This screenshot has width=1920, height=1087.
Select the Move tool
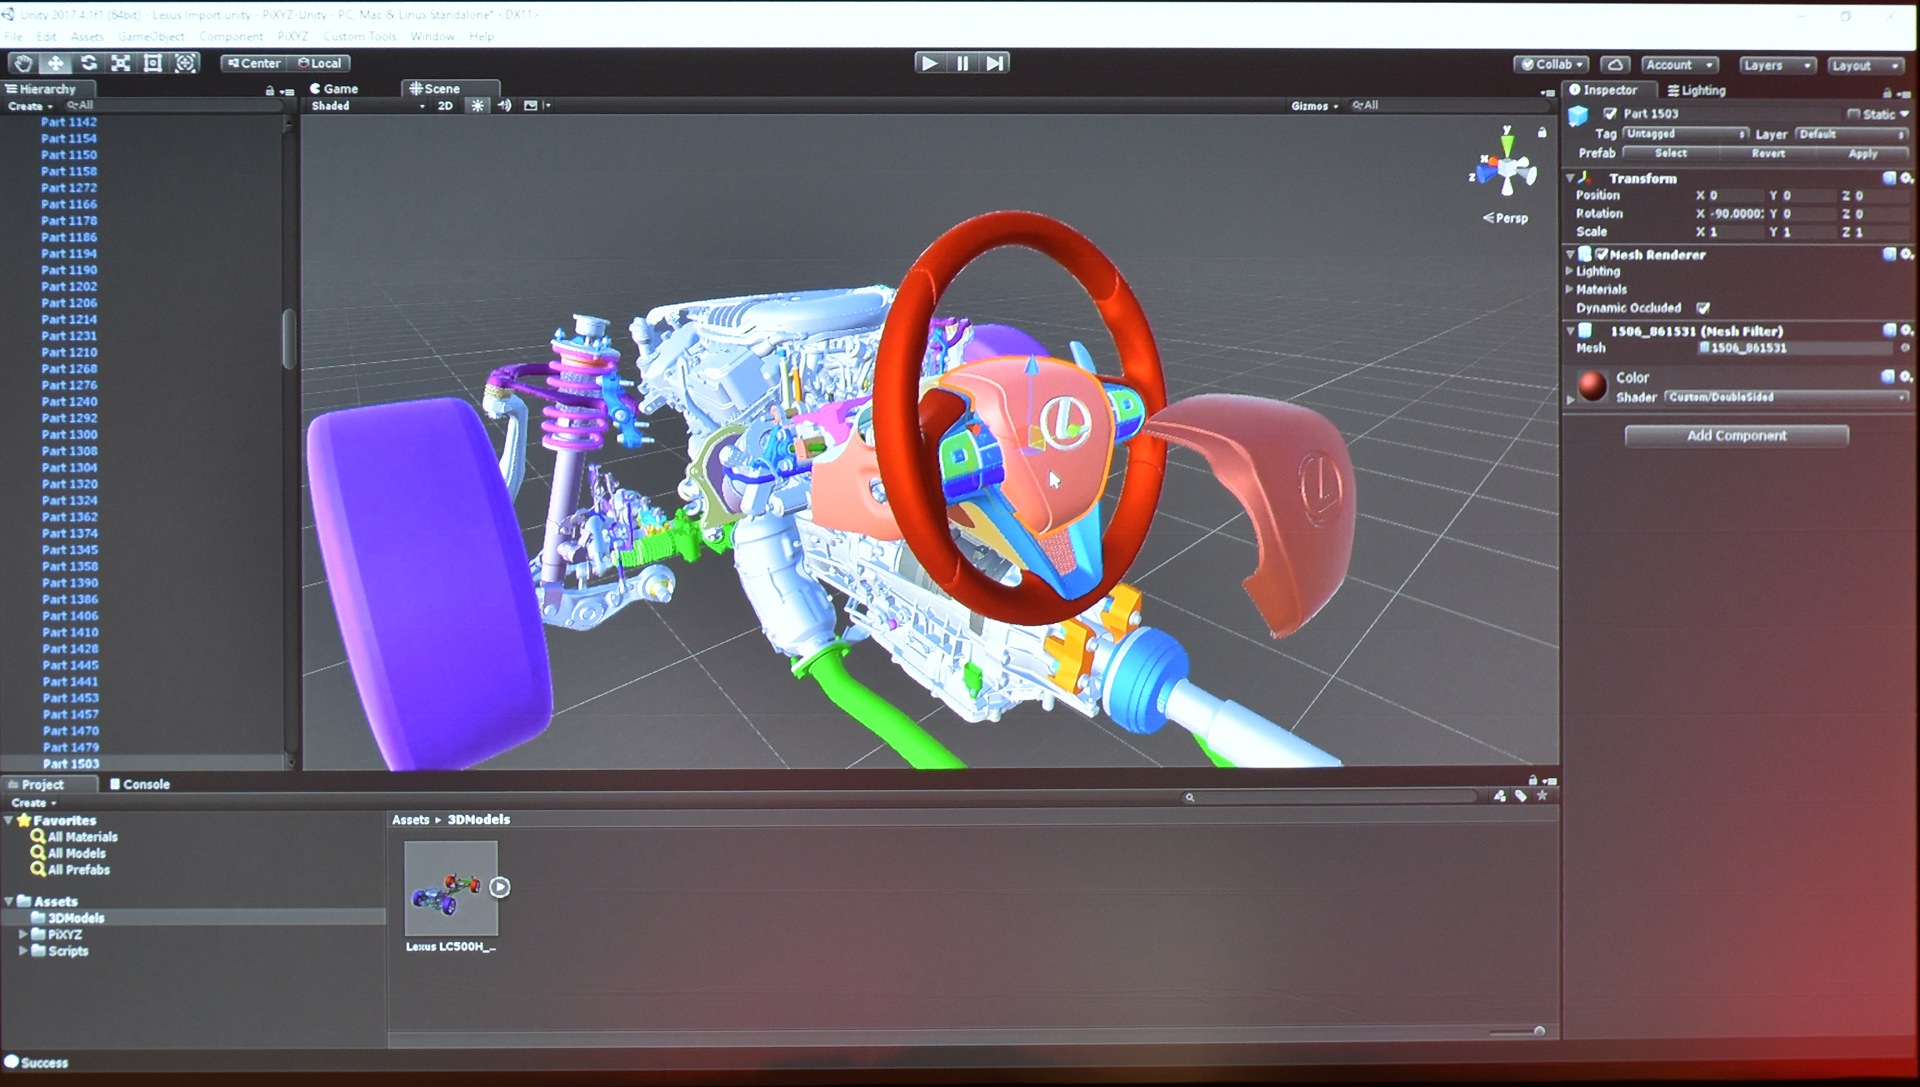pos(55,63)
